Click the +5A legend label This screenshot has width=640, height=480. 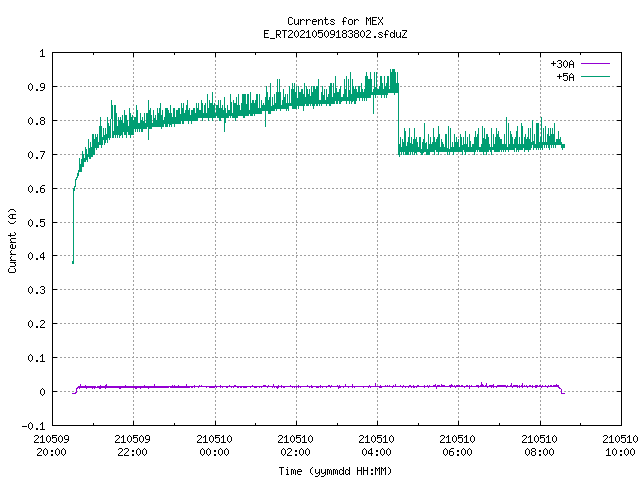point(565,77)
